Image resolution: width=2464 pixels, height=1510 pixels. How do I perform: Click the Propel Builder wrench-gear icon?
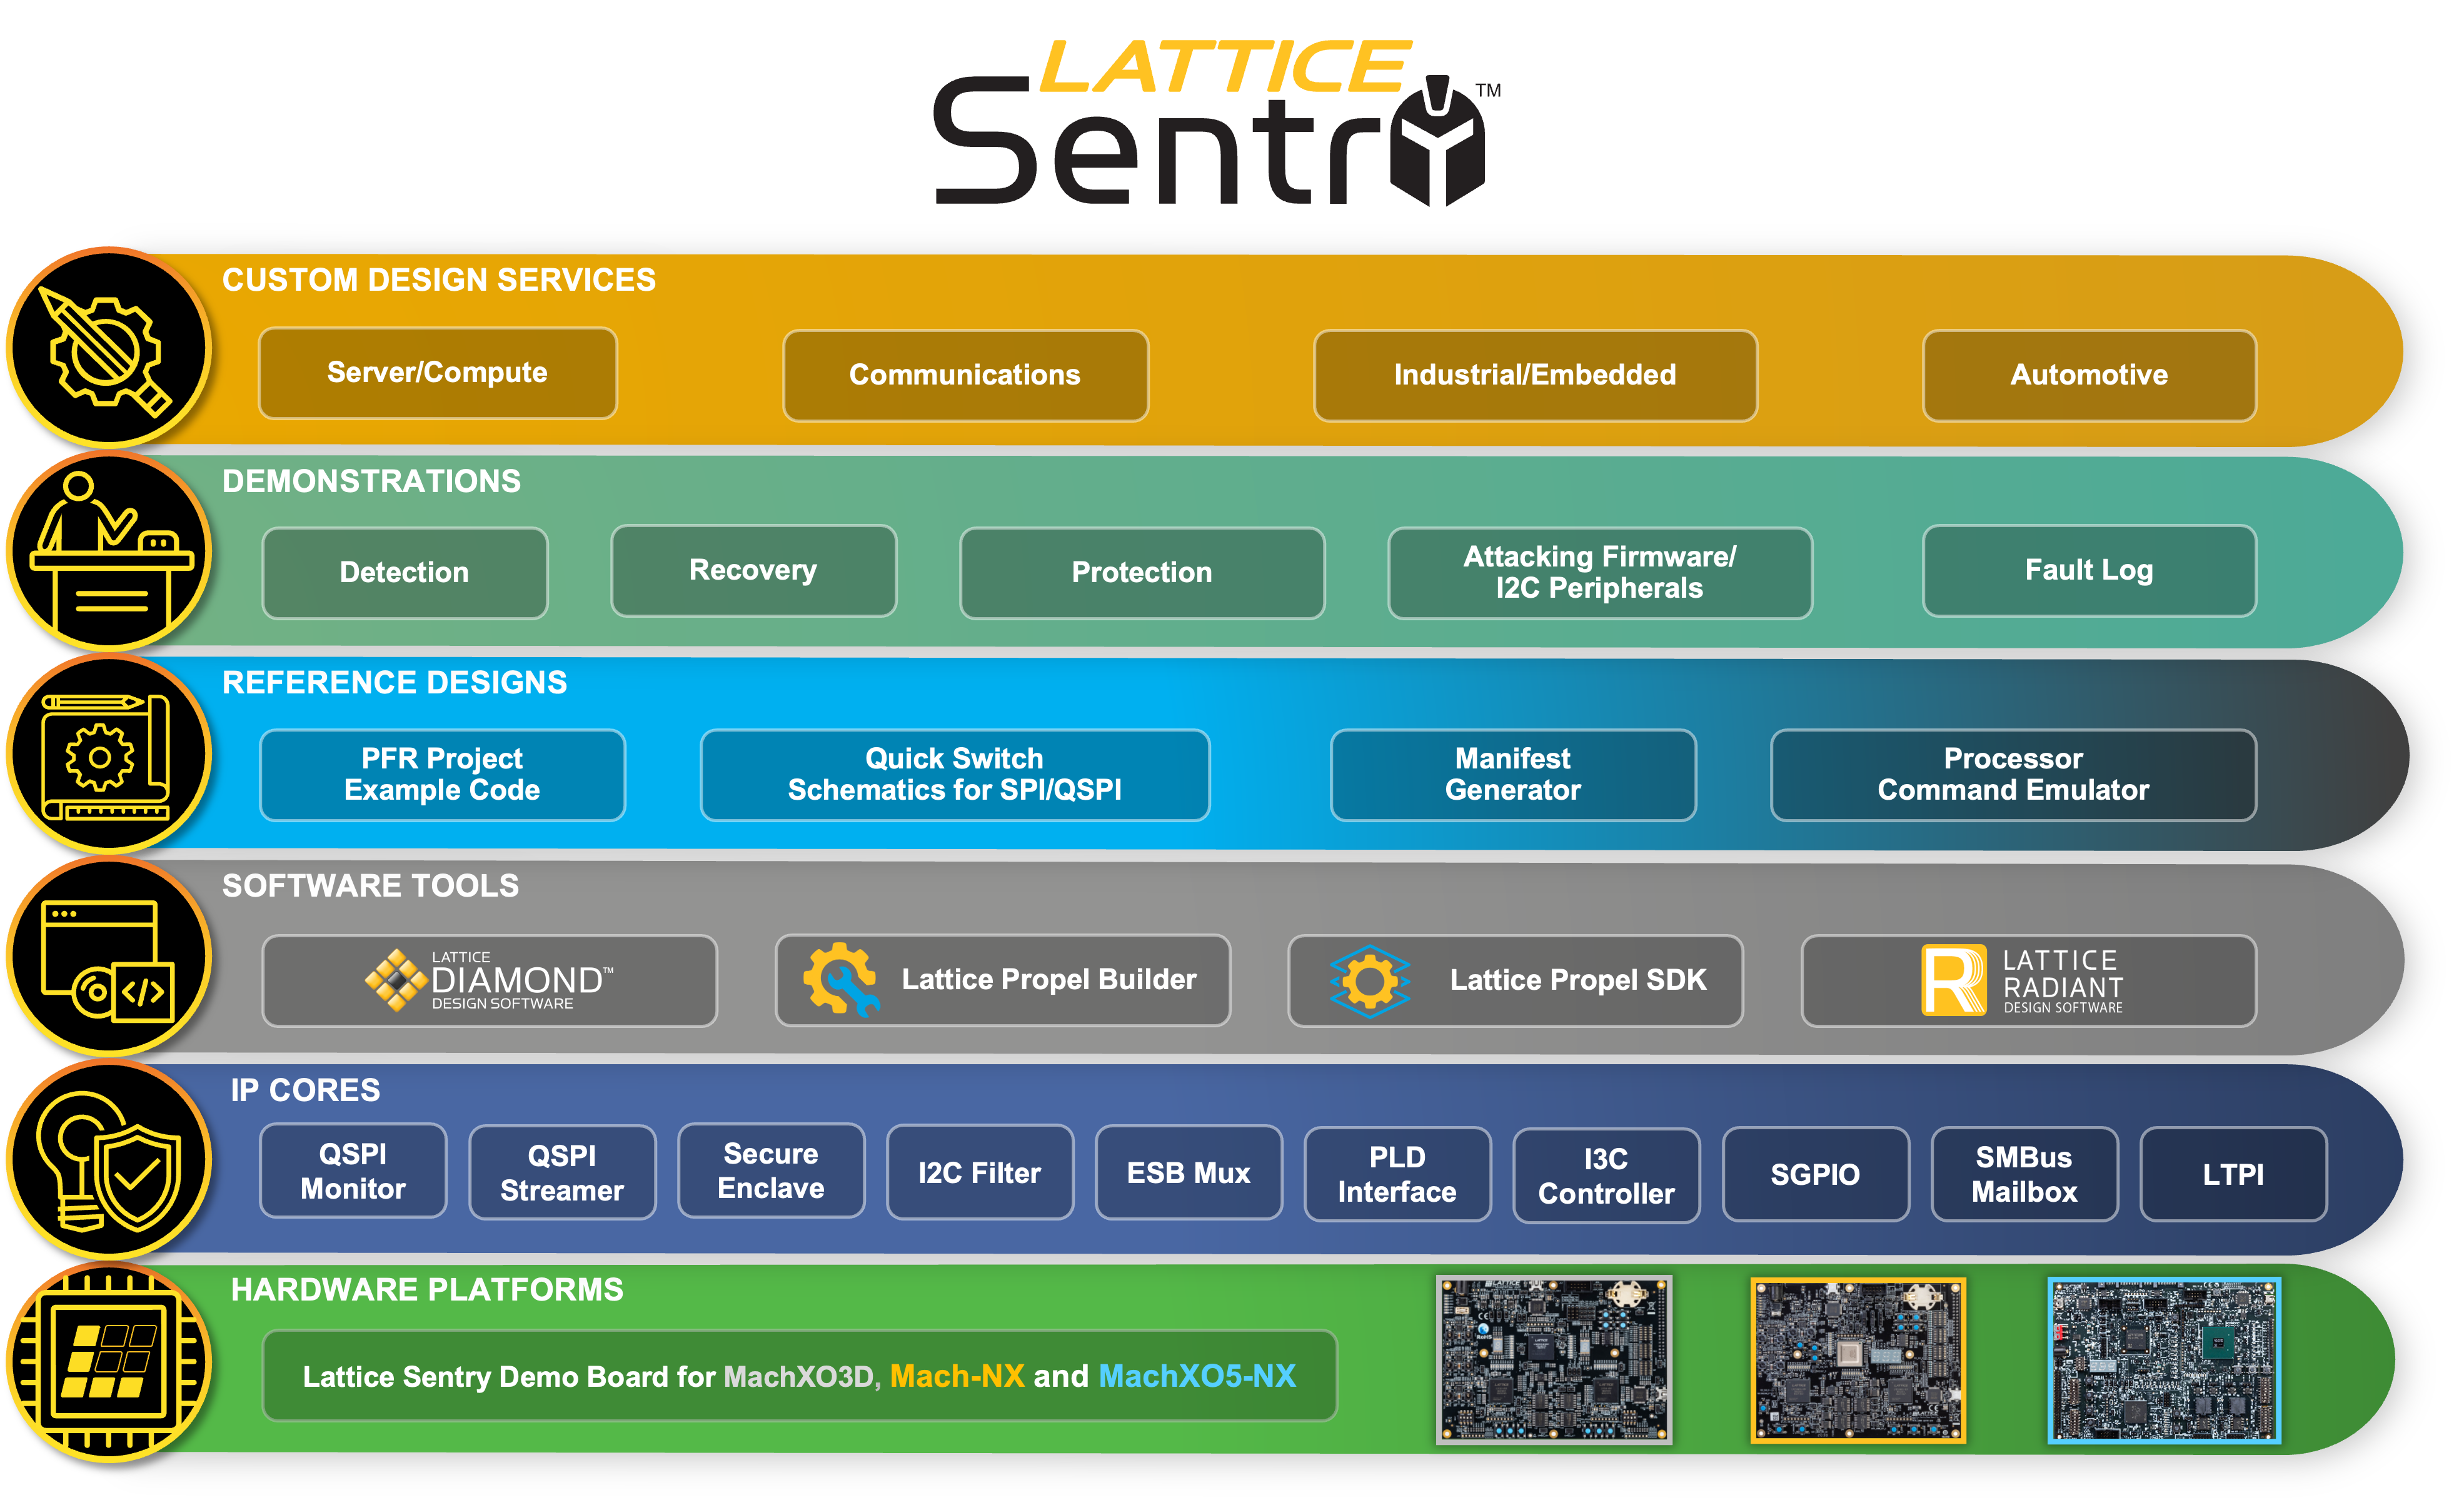point(841,980)
